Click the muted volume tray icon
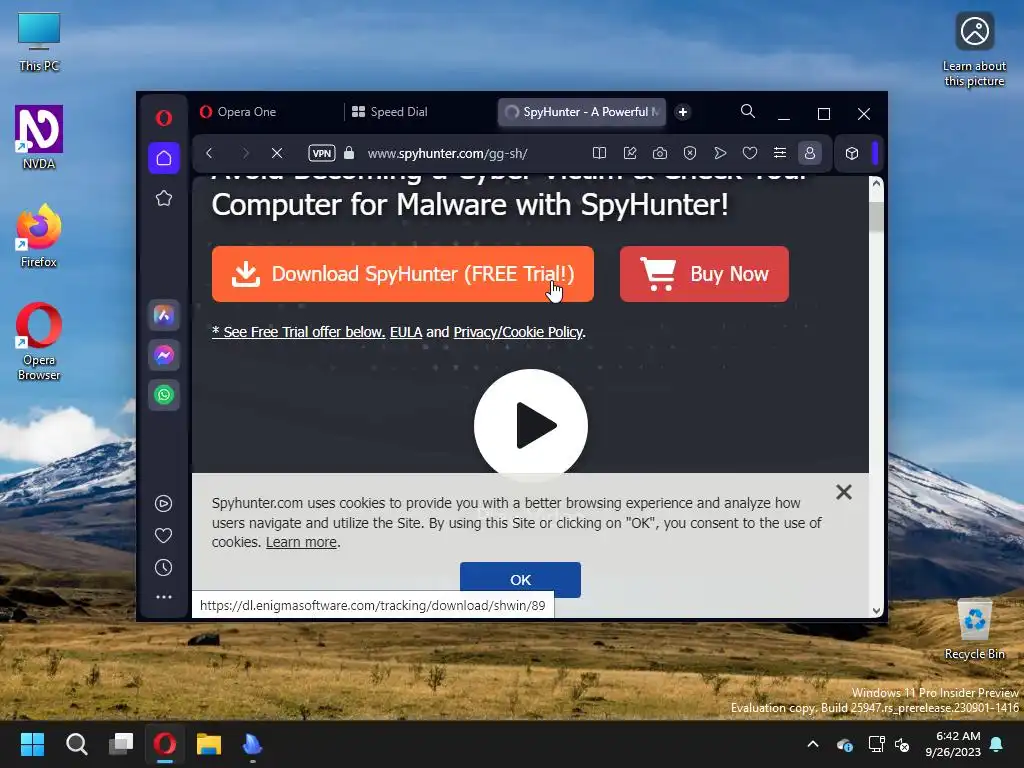Image resolution: width=1024 pixels, height=768 pixels. click(x=903, y=744)
